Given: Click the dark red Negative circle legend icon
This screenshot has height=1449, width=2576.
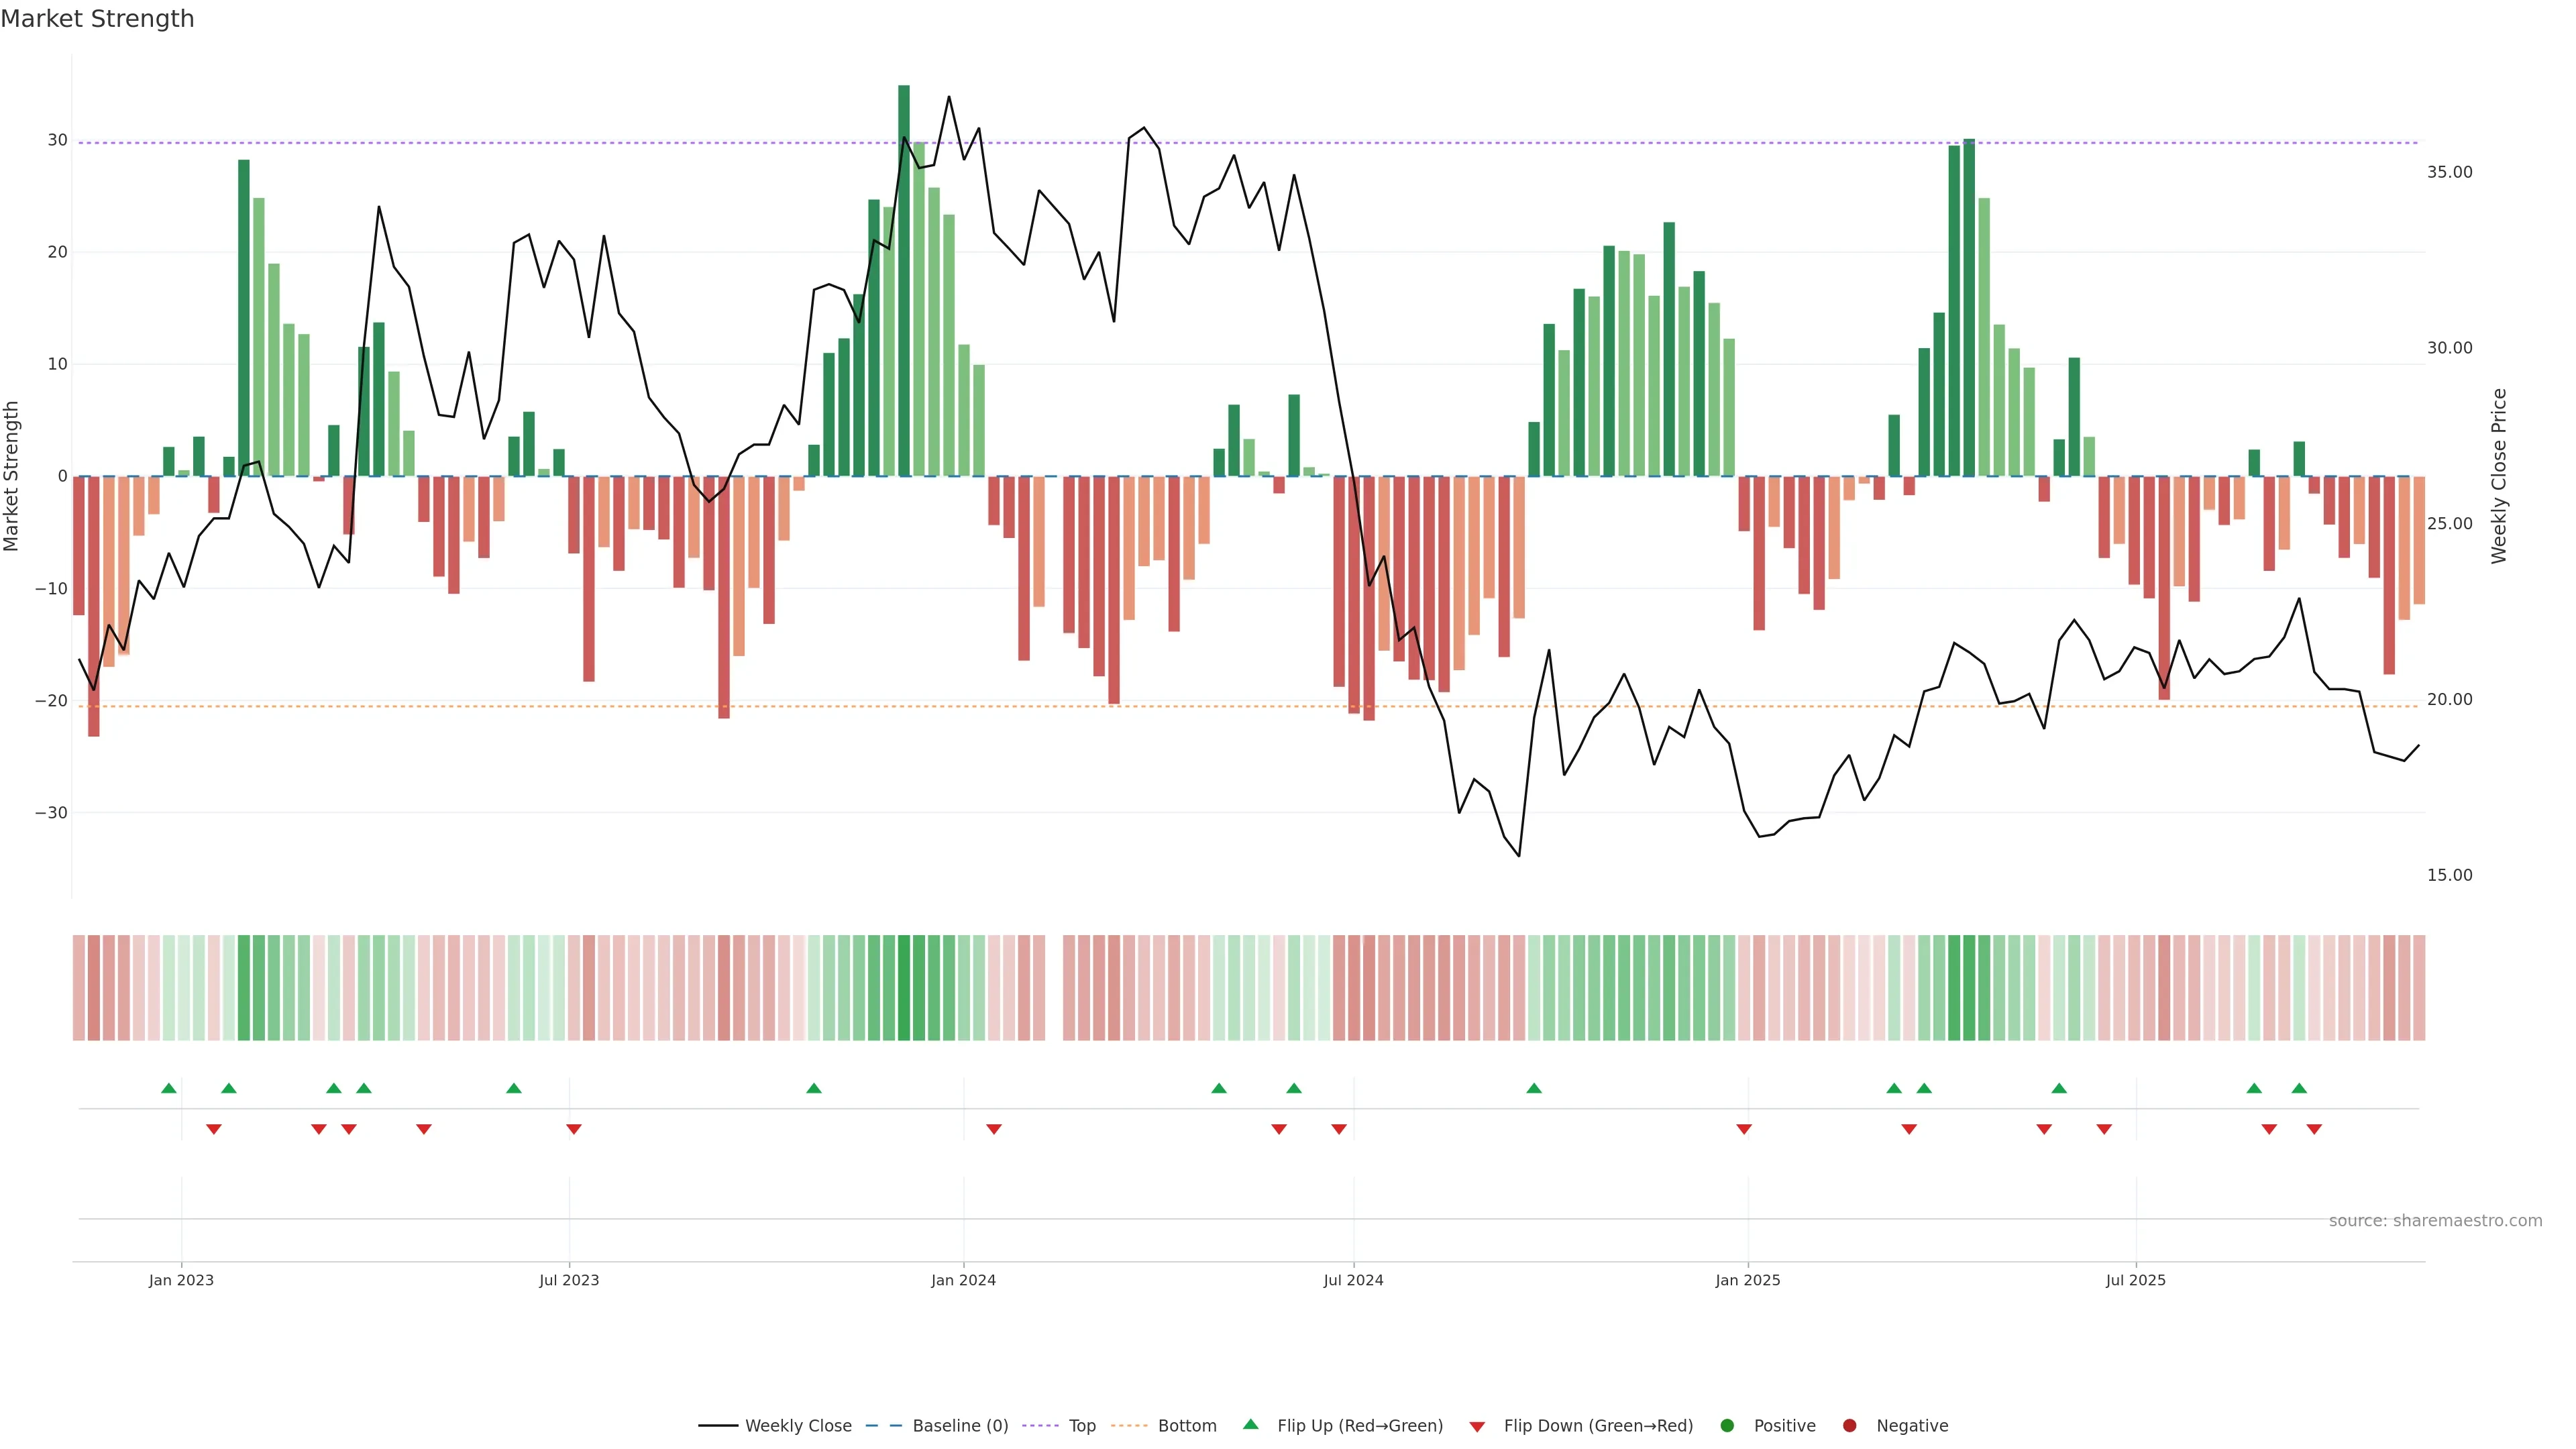Looking at the screenshot, I should coord(1849,1426).
